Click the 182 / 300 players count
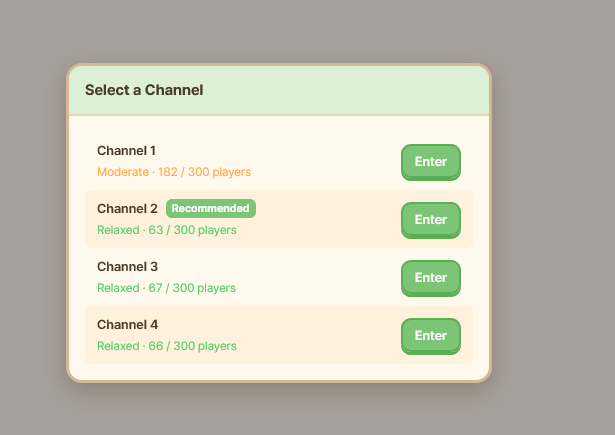This screenshot has width=615, height=435. (x=204, y=172)
